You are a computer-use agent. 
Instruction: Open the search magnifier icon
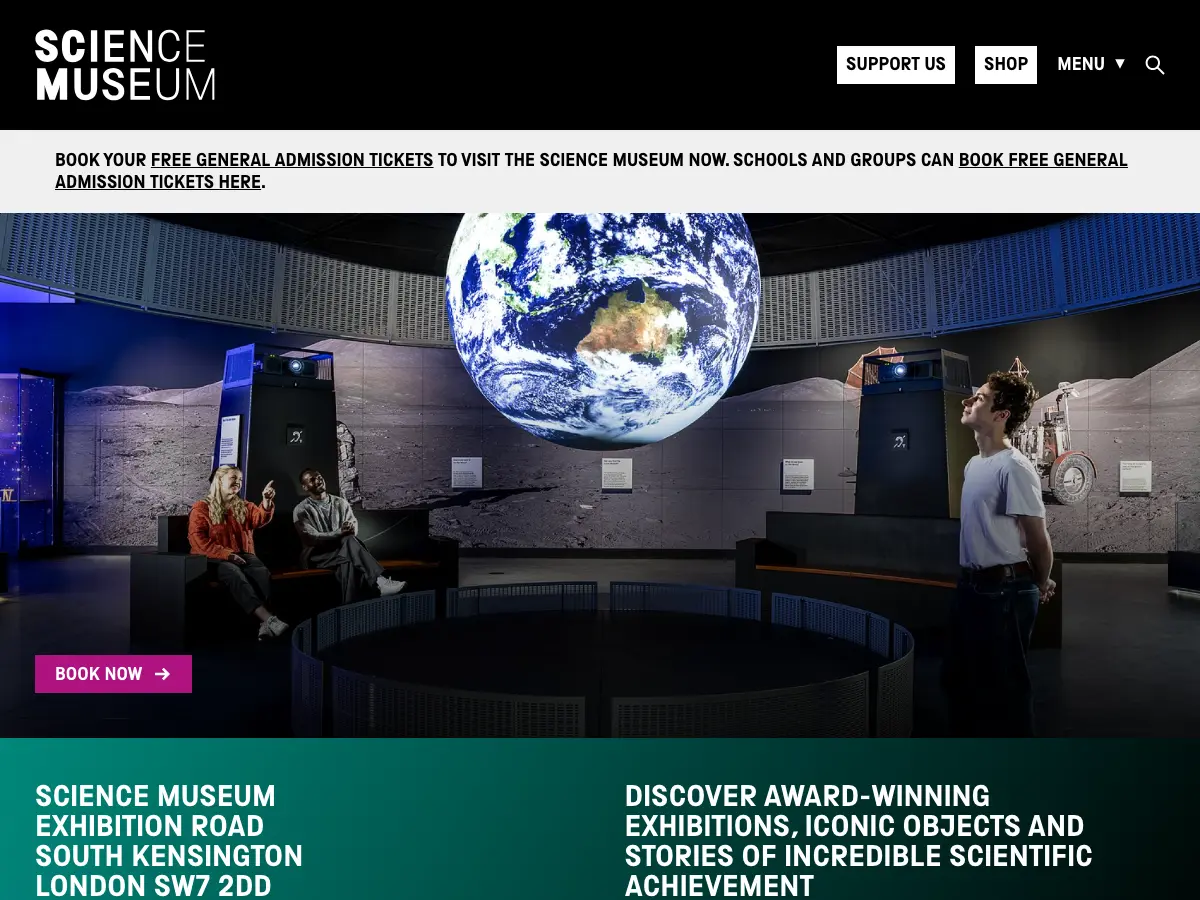coord(1155,65)
